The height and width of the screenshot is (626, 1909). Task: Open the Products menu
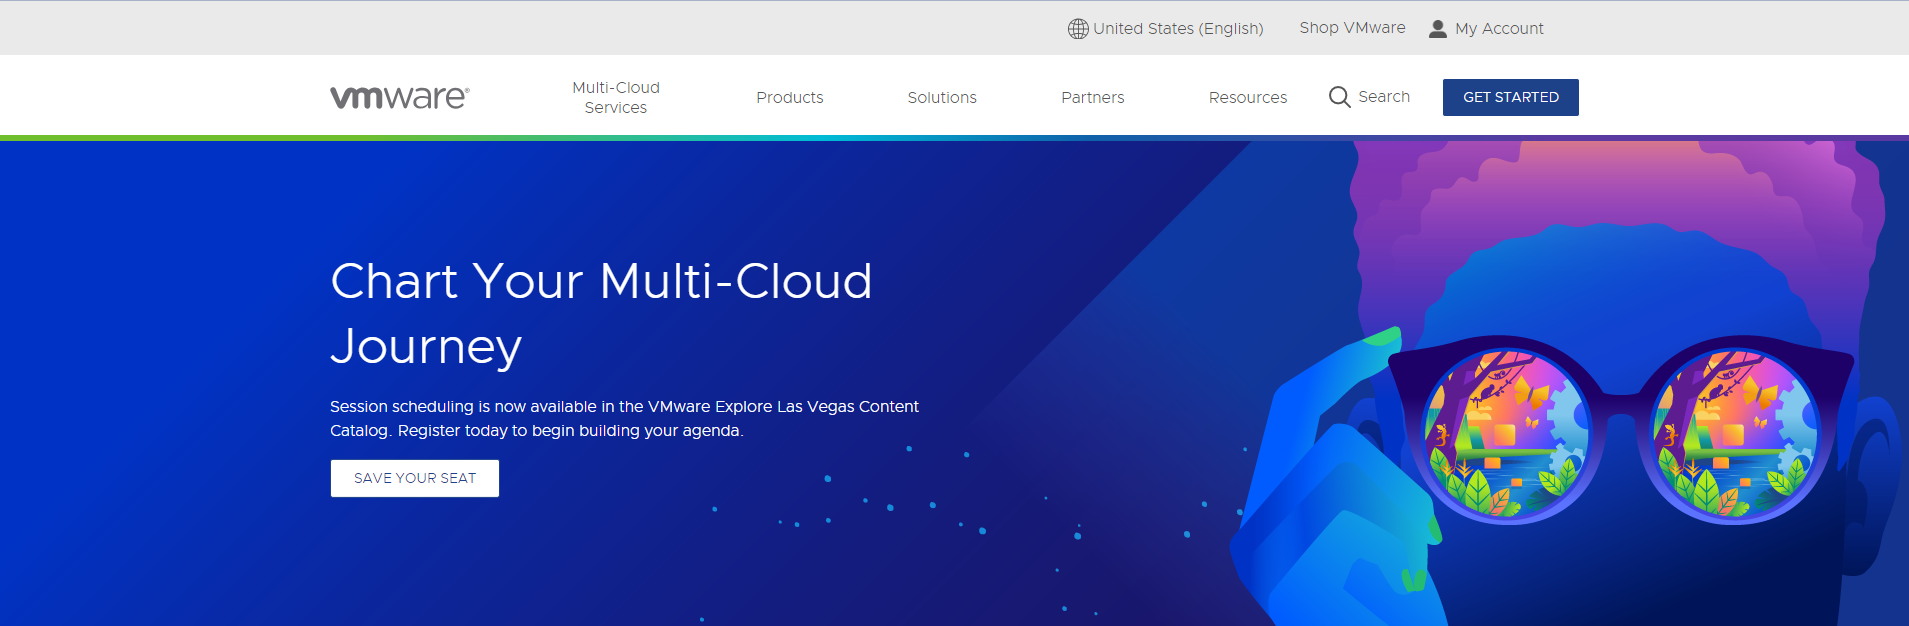790,97
